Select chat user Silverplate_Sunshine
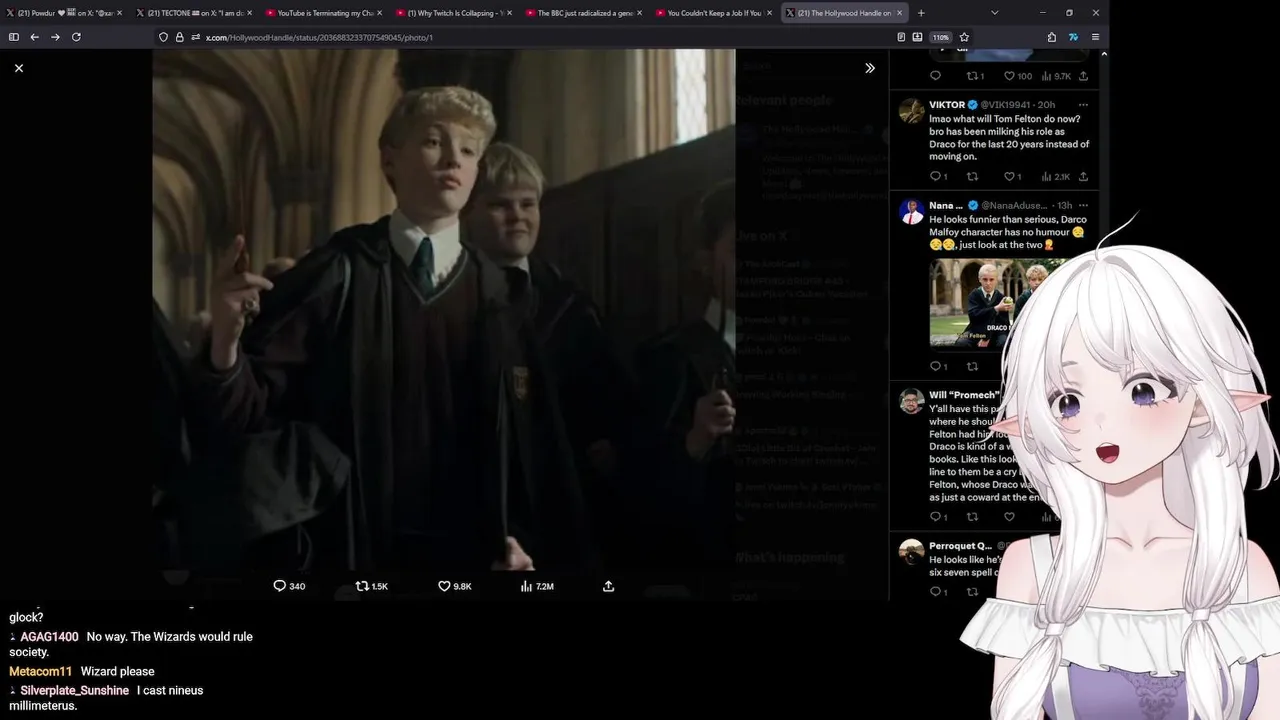Image resolution: width=1280 pixels, height=720 pixels. [75, 691]
